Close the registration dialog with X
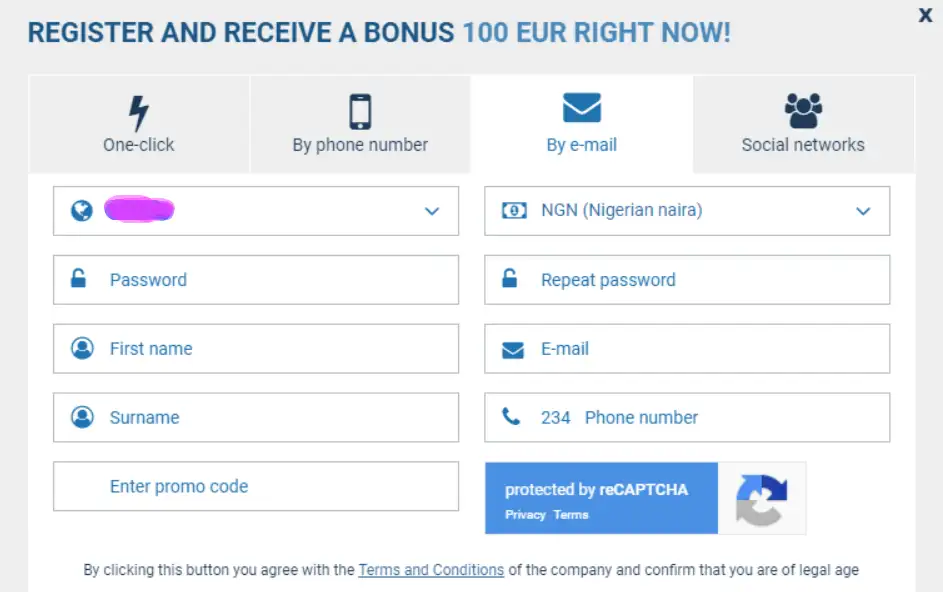Image resolution: width=943 pixels, height=592 pixels. (x=926, y=15)
